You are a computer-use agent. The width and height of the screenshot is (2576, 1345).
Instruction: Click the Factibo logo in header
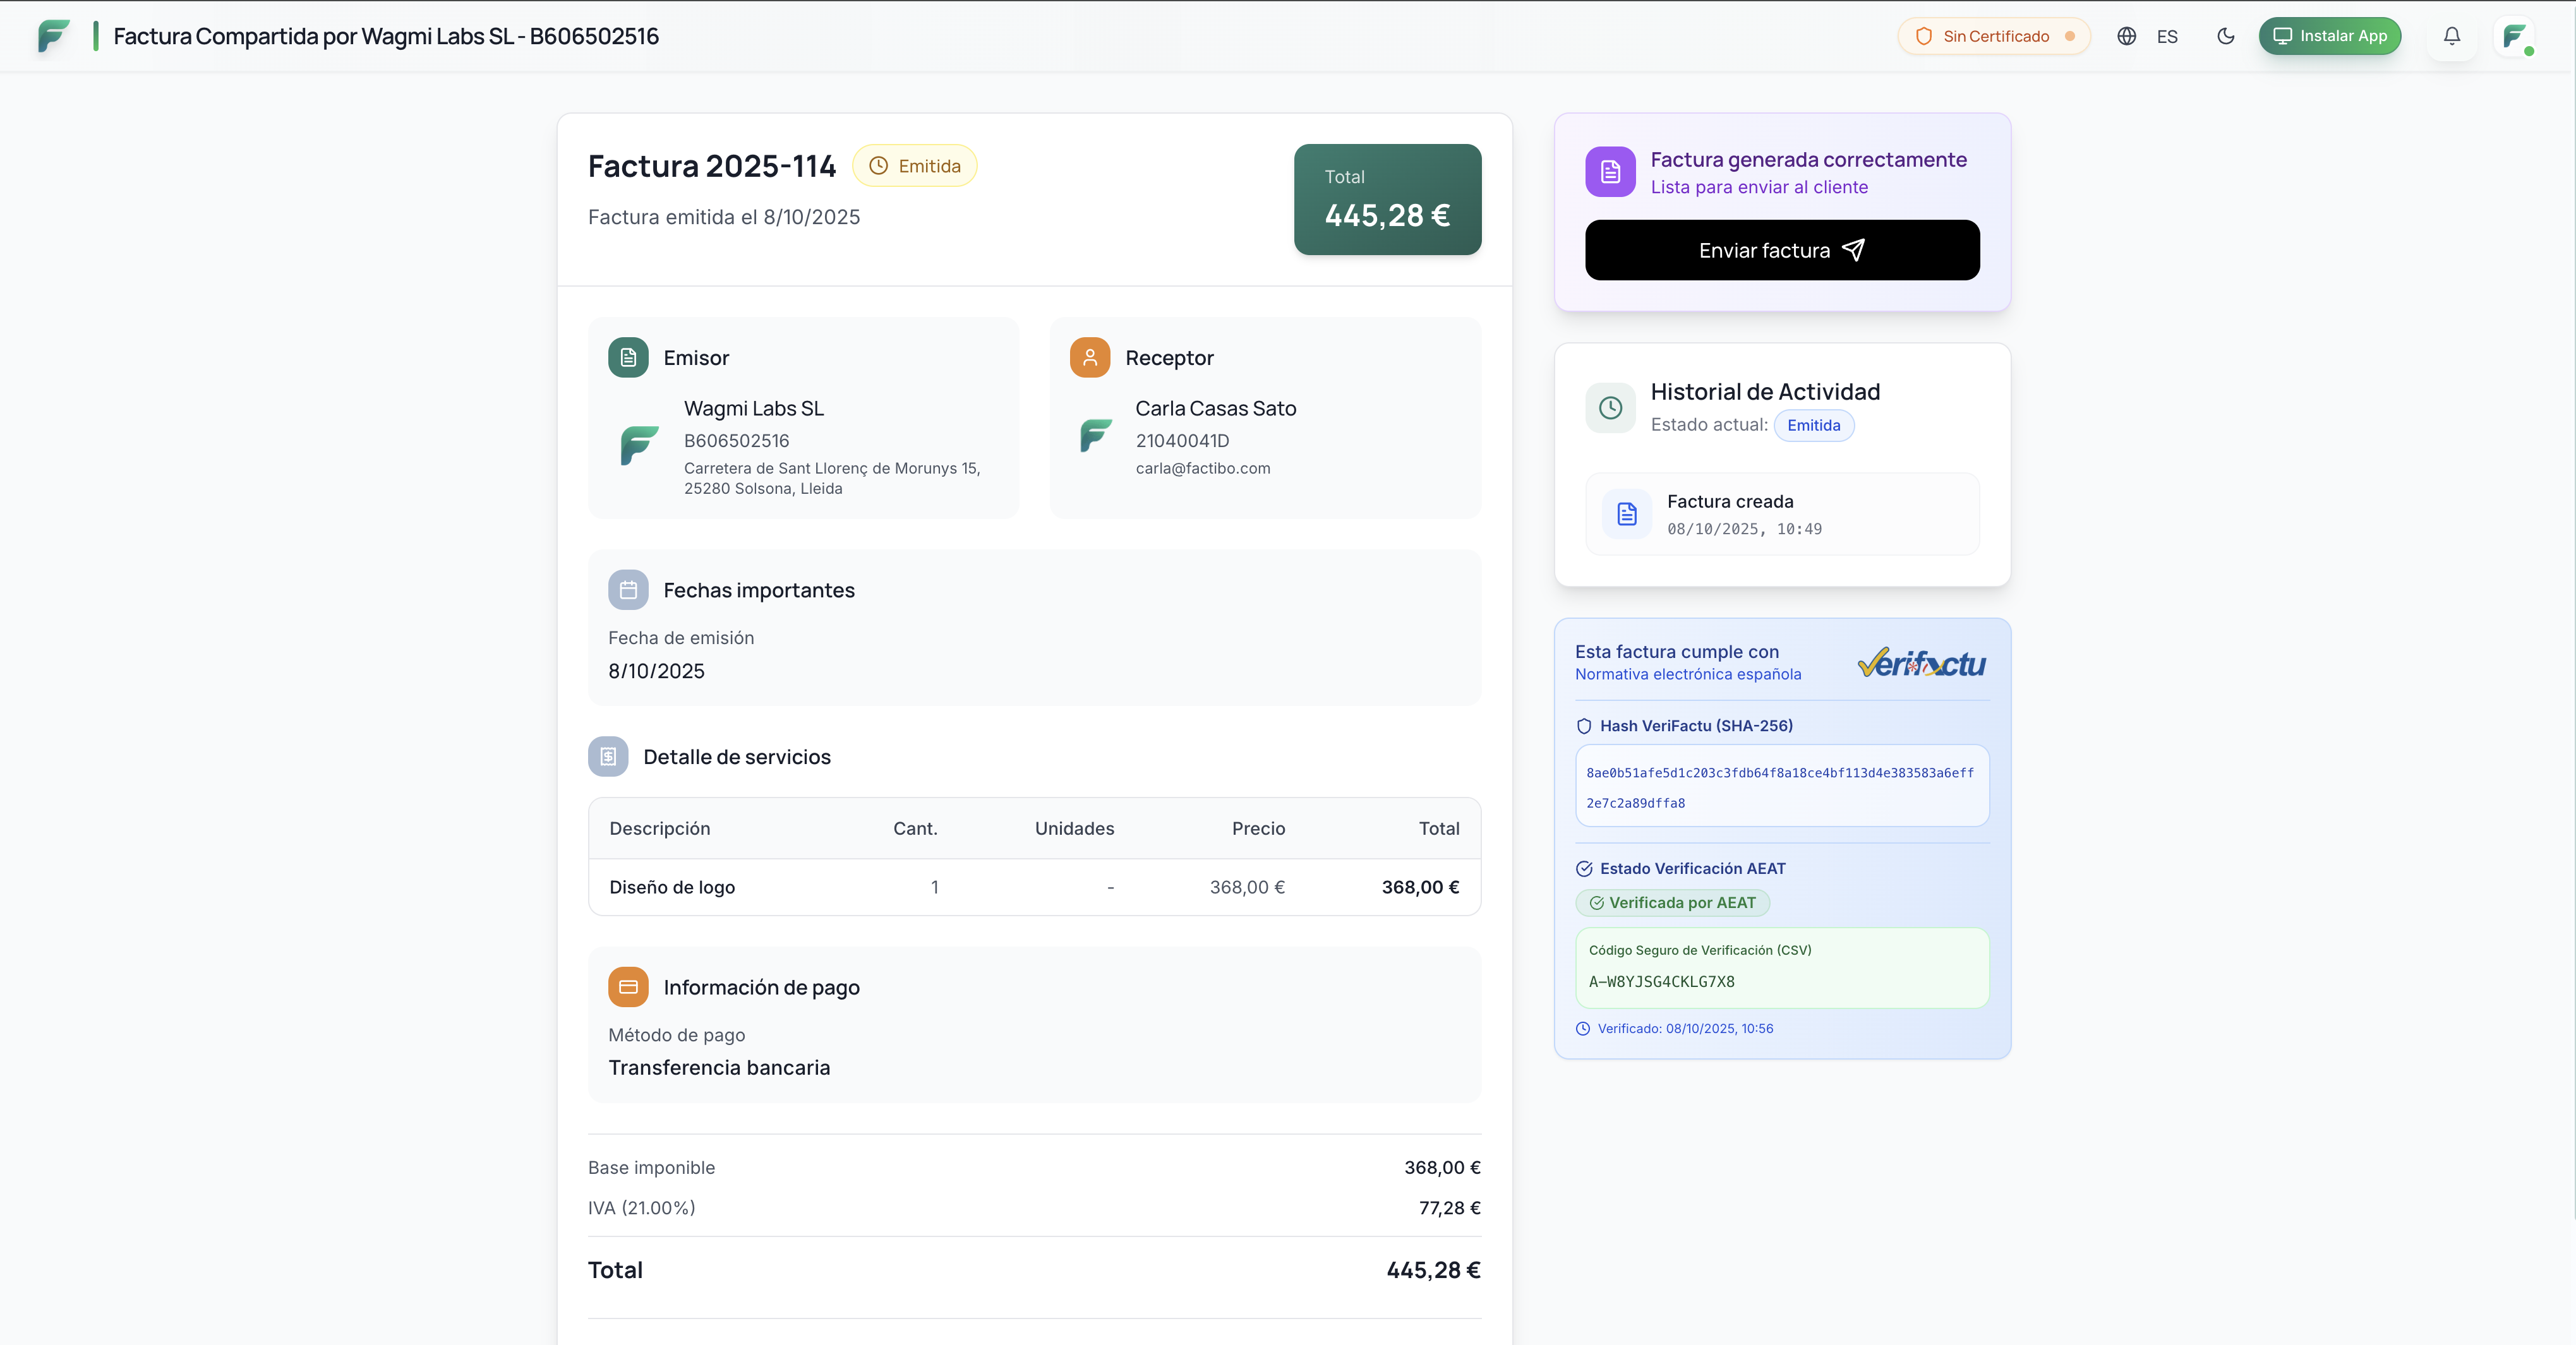click(54, 36)
